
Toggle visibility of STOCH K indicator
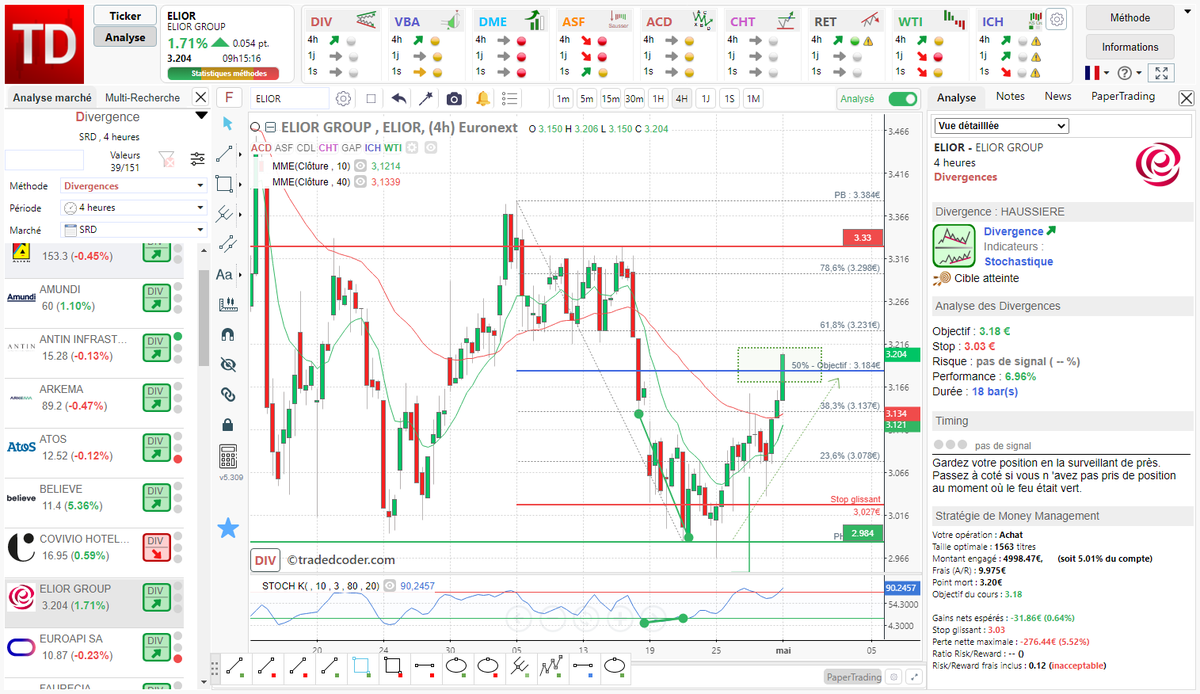(391, 585)
